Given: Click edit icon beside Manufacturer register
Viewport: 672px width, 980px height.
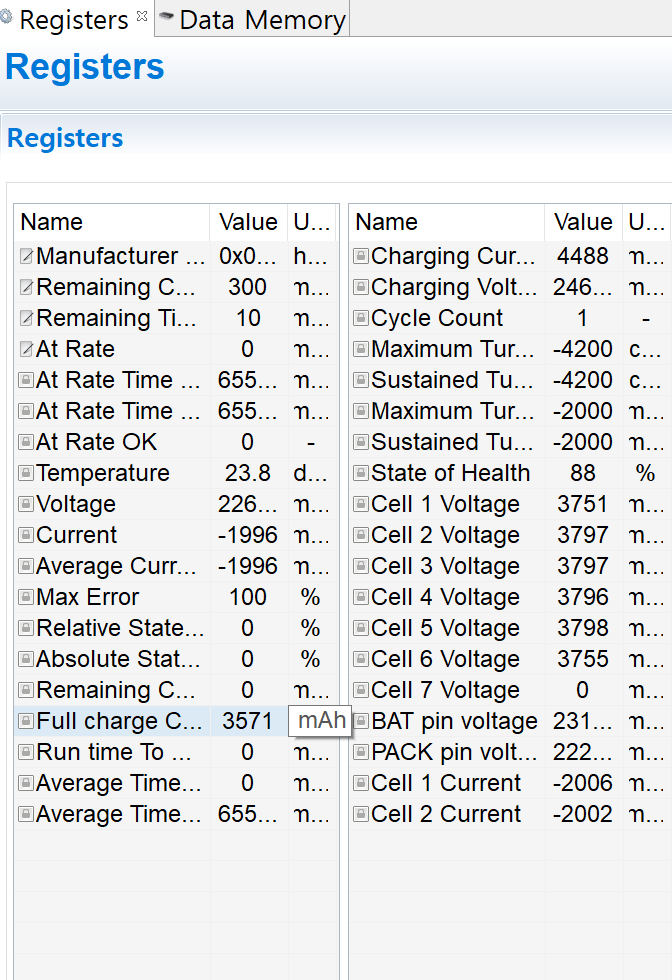Looking at the screenshot, I should coord(26,257).
